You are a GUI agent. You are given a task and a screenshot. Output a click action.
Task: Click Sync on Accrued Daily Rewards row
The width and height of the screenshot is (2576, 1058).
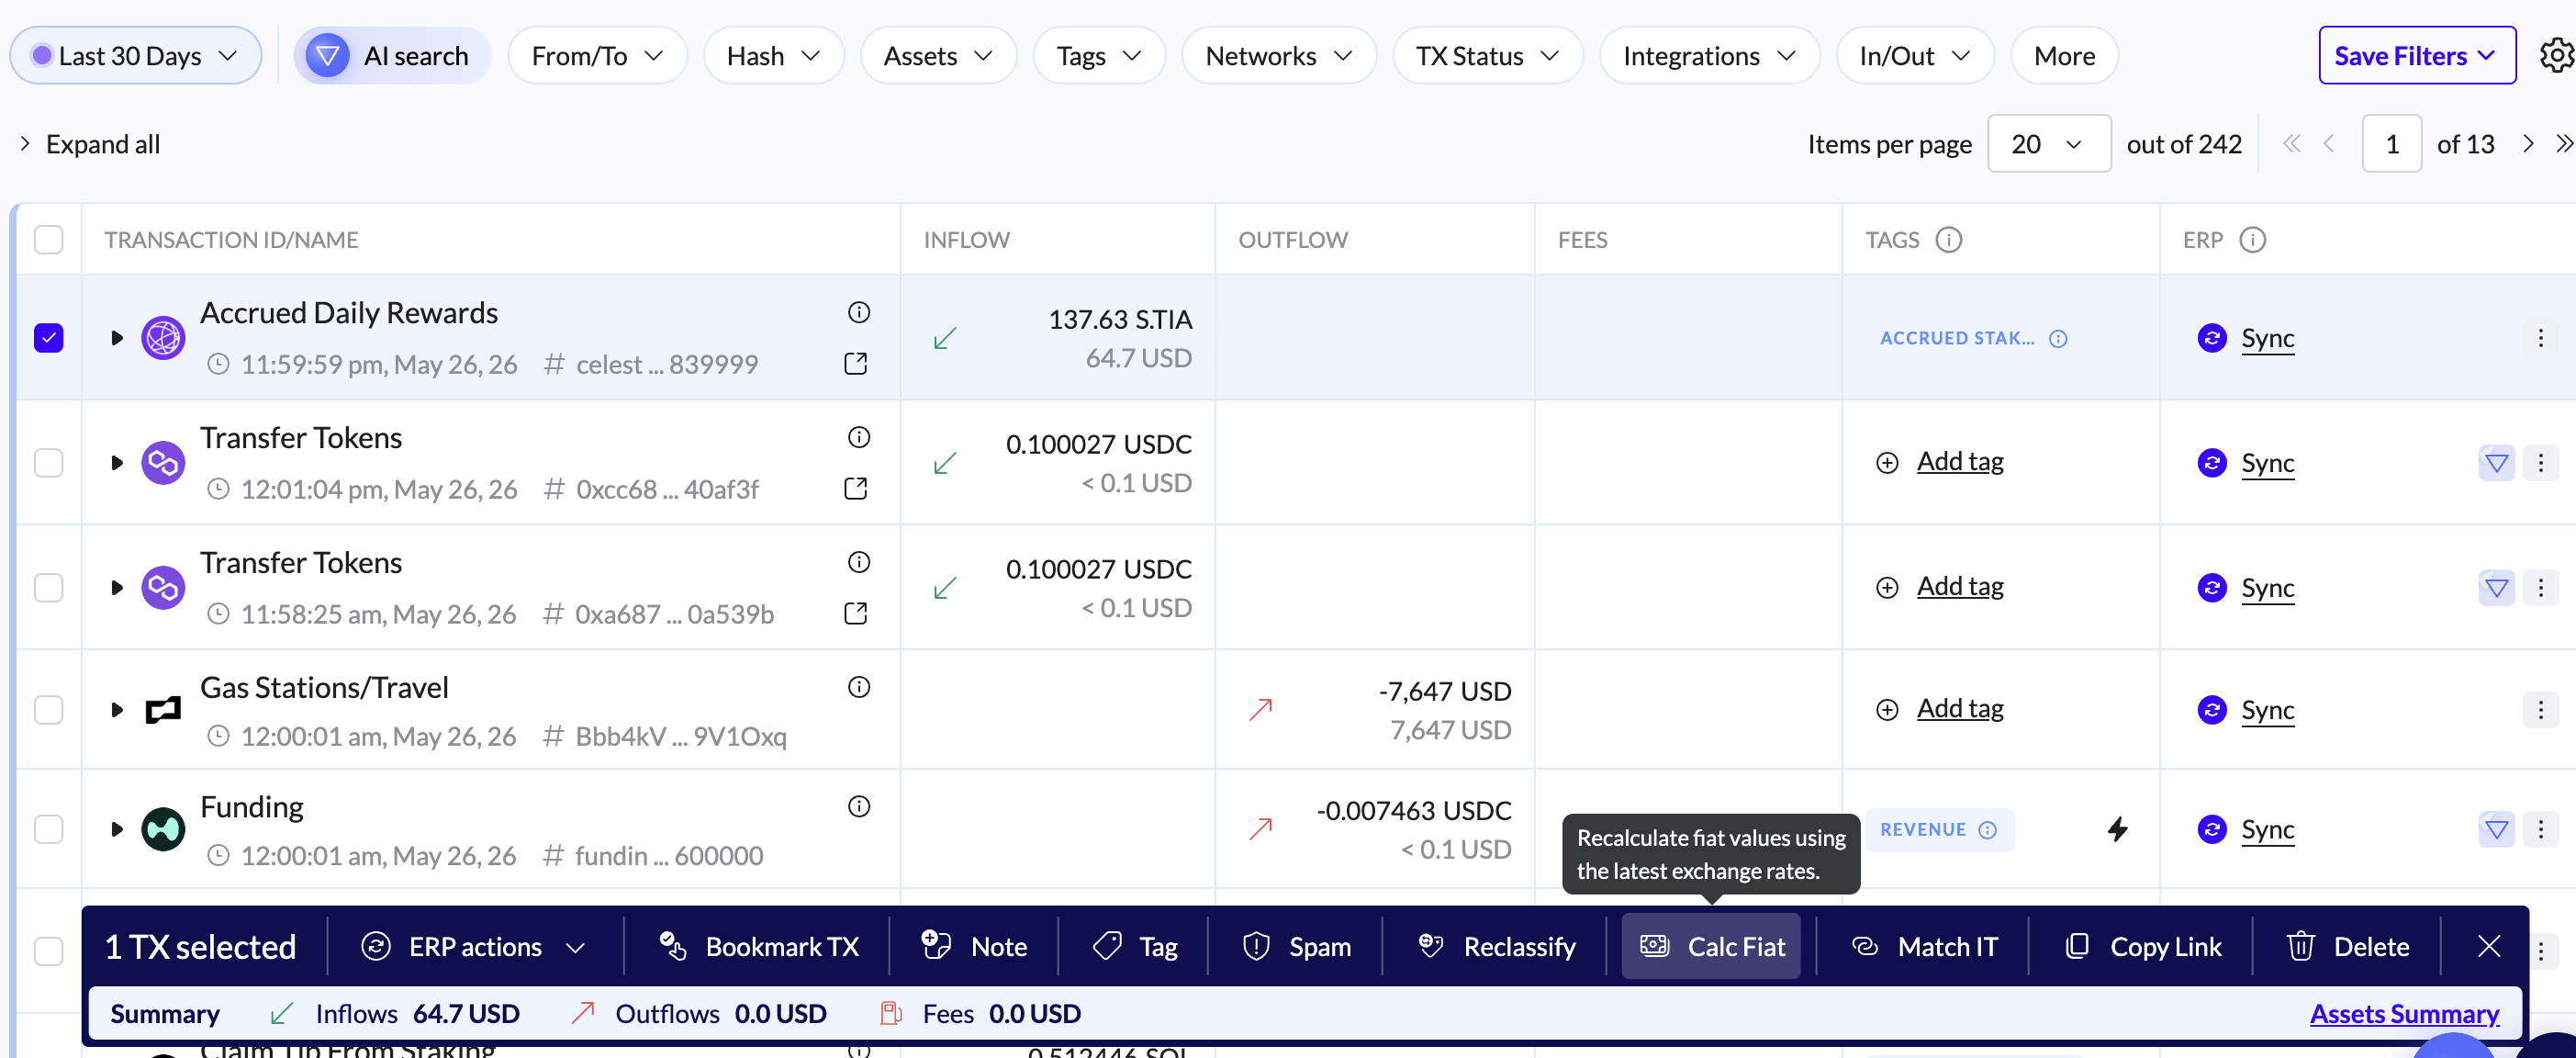coord(2267,338)
